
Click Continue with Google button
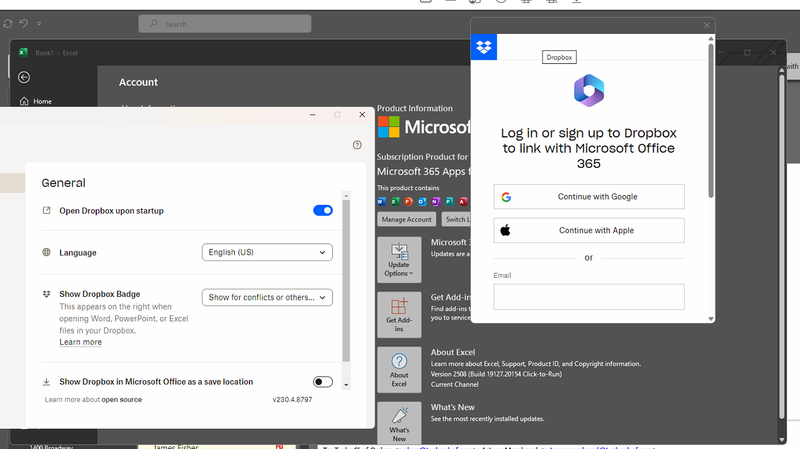click(x=588, y=197)
